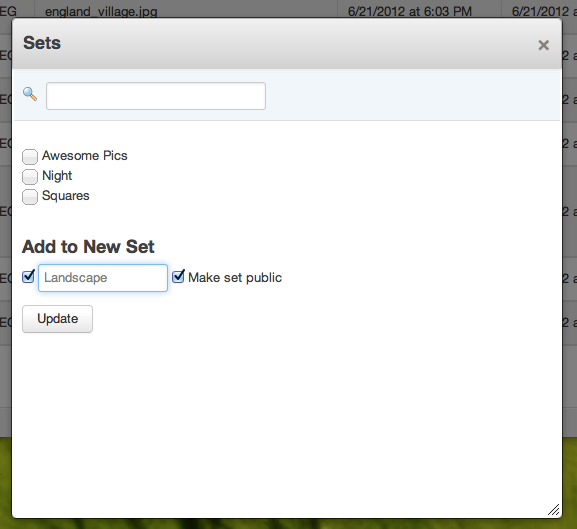Click the Sets dialog title bar
Screen dimensions: 577x529
[287, 43]
